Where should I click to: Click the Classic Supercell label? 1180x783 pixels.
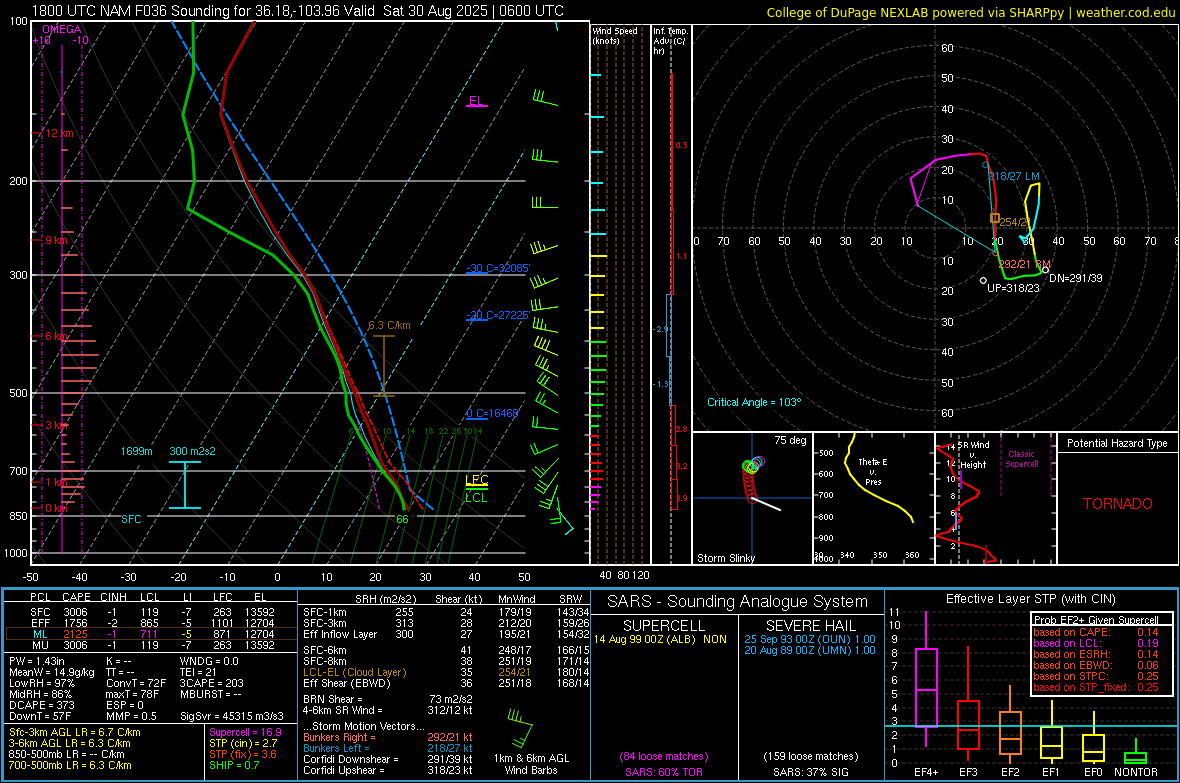coord(1022,459)
